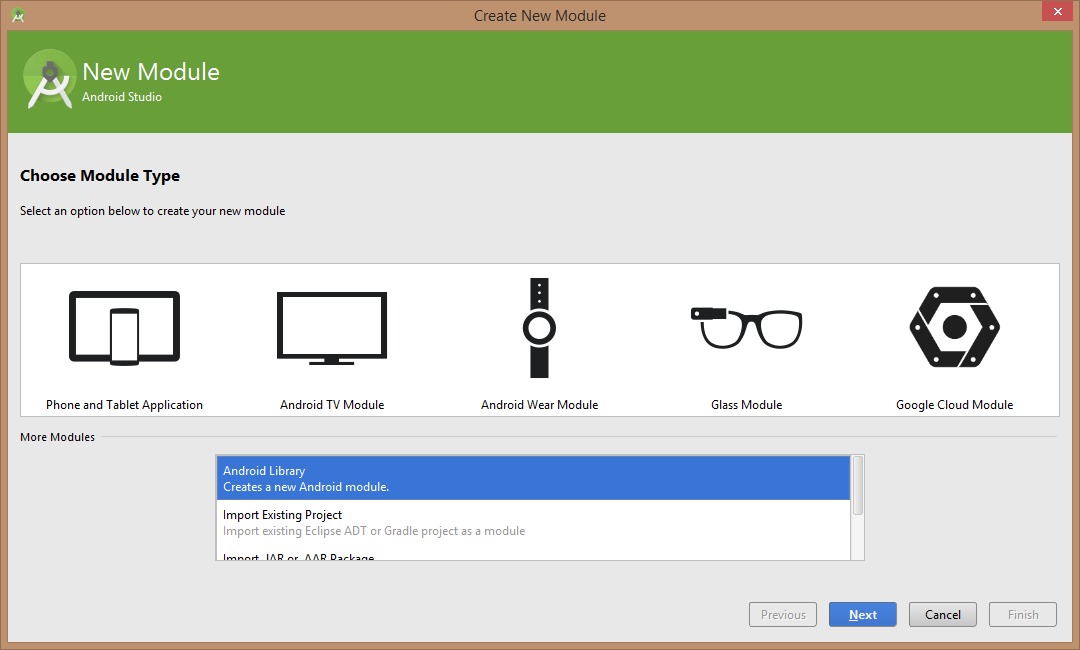Viewport: 1080px width, 650px height.
Task: Click the Previous button
Action: (x=783, y=615)
